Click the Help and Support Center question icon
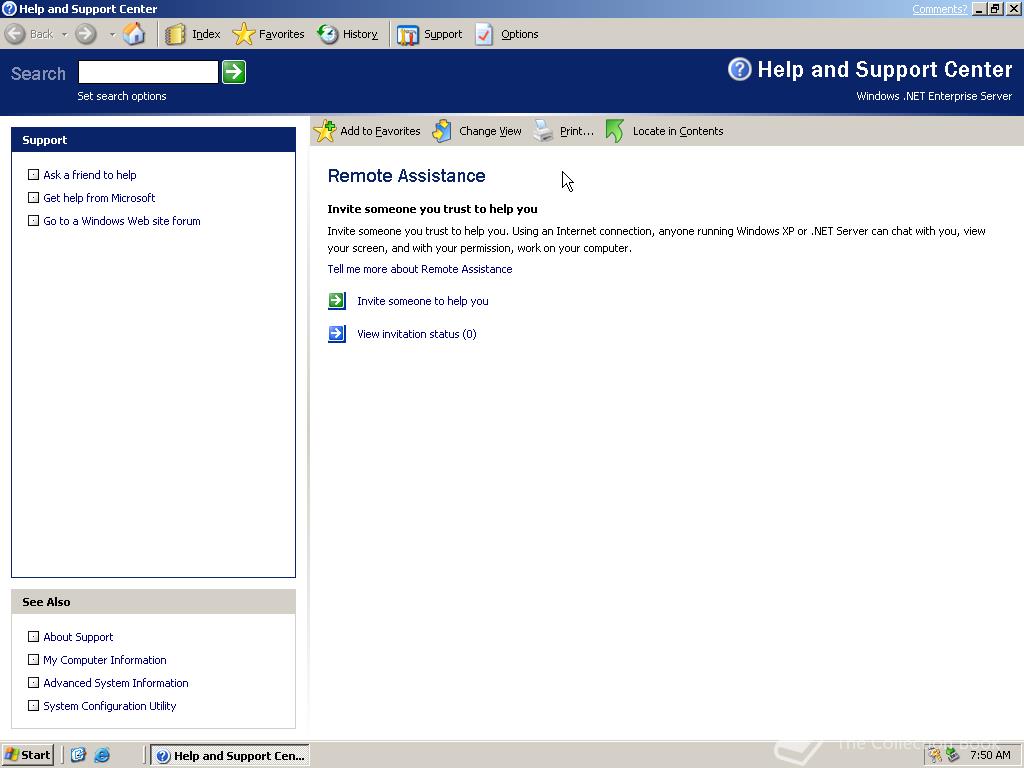This screenshot has height=768, width=1024. (x=740, y=69)
